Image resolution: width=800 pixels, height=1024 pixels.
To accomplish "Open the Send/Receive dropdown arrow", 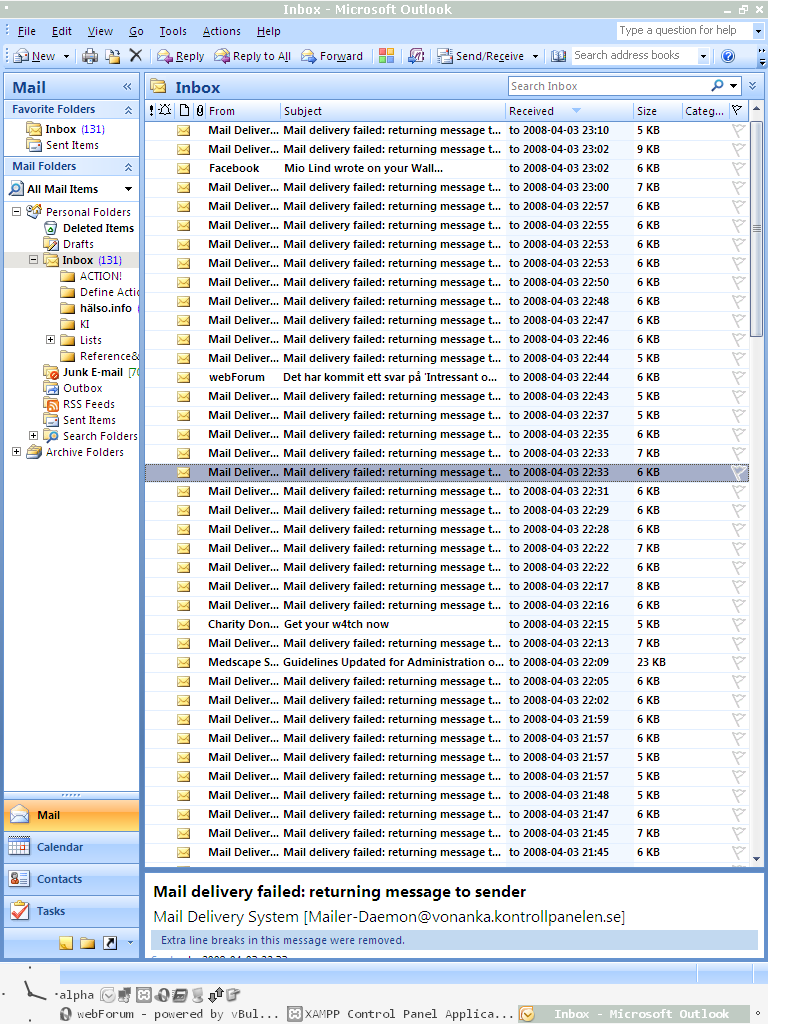I will (536, 56).
